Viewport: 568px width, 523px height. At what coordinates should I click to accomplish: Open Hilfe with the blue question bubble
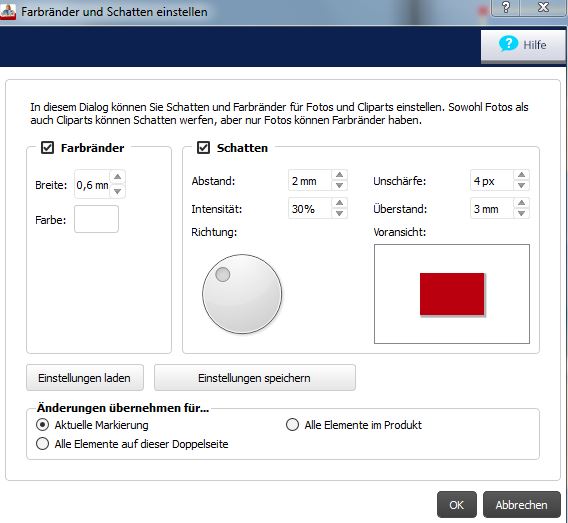pyautogui.click(x=523, y=45)
